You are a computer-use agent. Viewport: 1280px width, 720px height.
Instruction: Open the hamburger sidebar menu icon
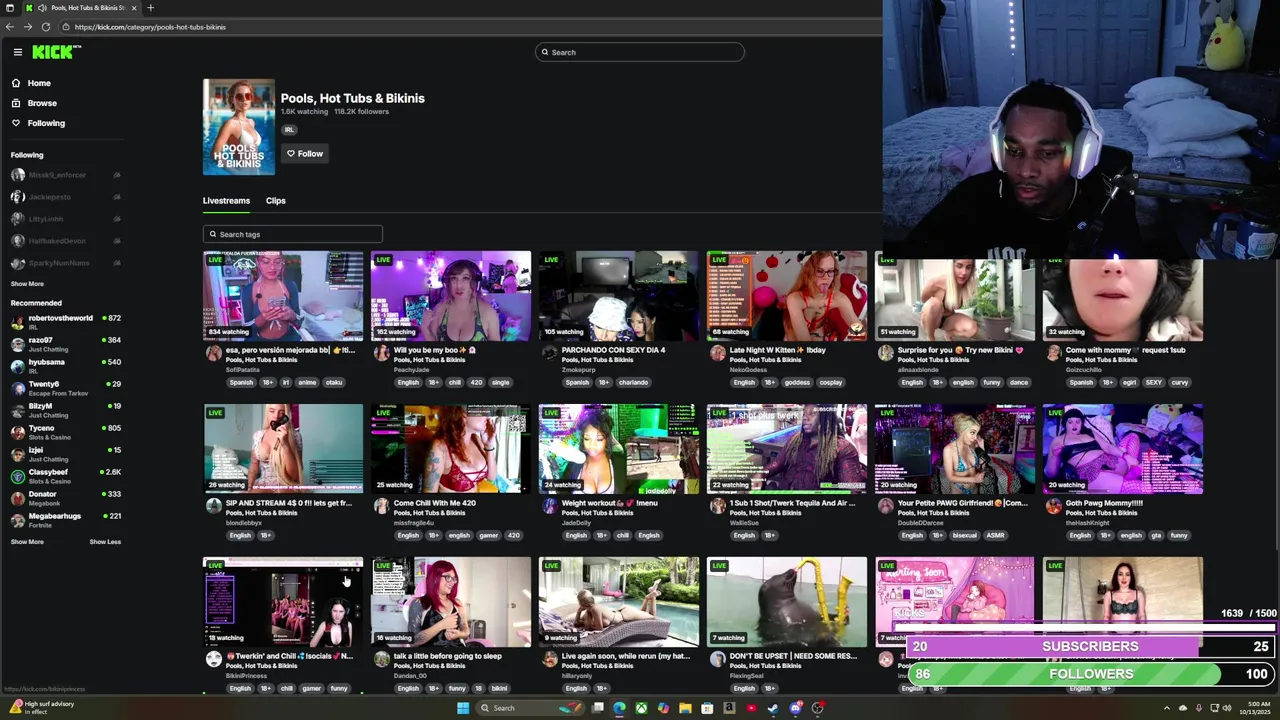[17, 52]
